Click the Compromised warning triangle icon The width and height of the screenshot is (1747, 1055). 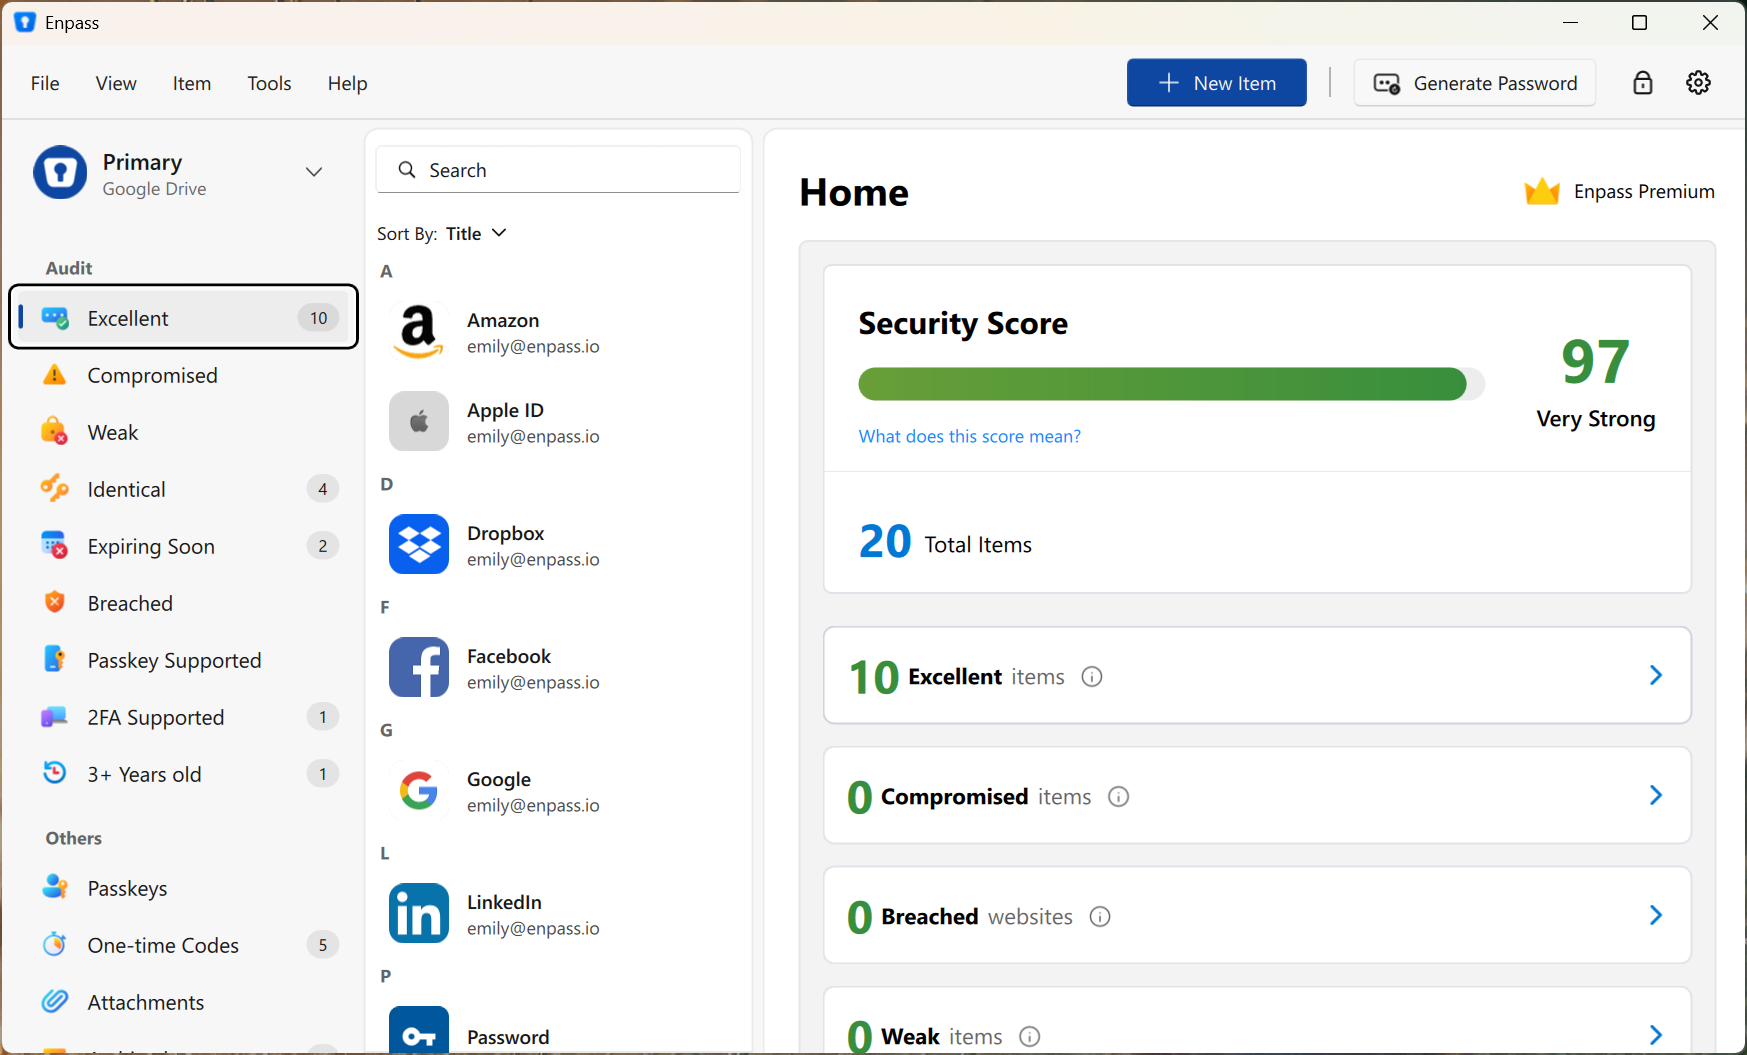(x=55, y=375)
